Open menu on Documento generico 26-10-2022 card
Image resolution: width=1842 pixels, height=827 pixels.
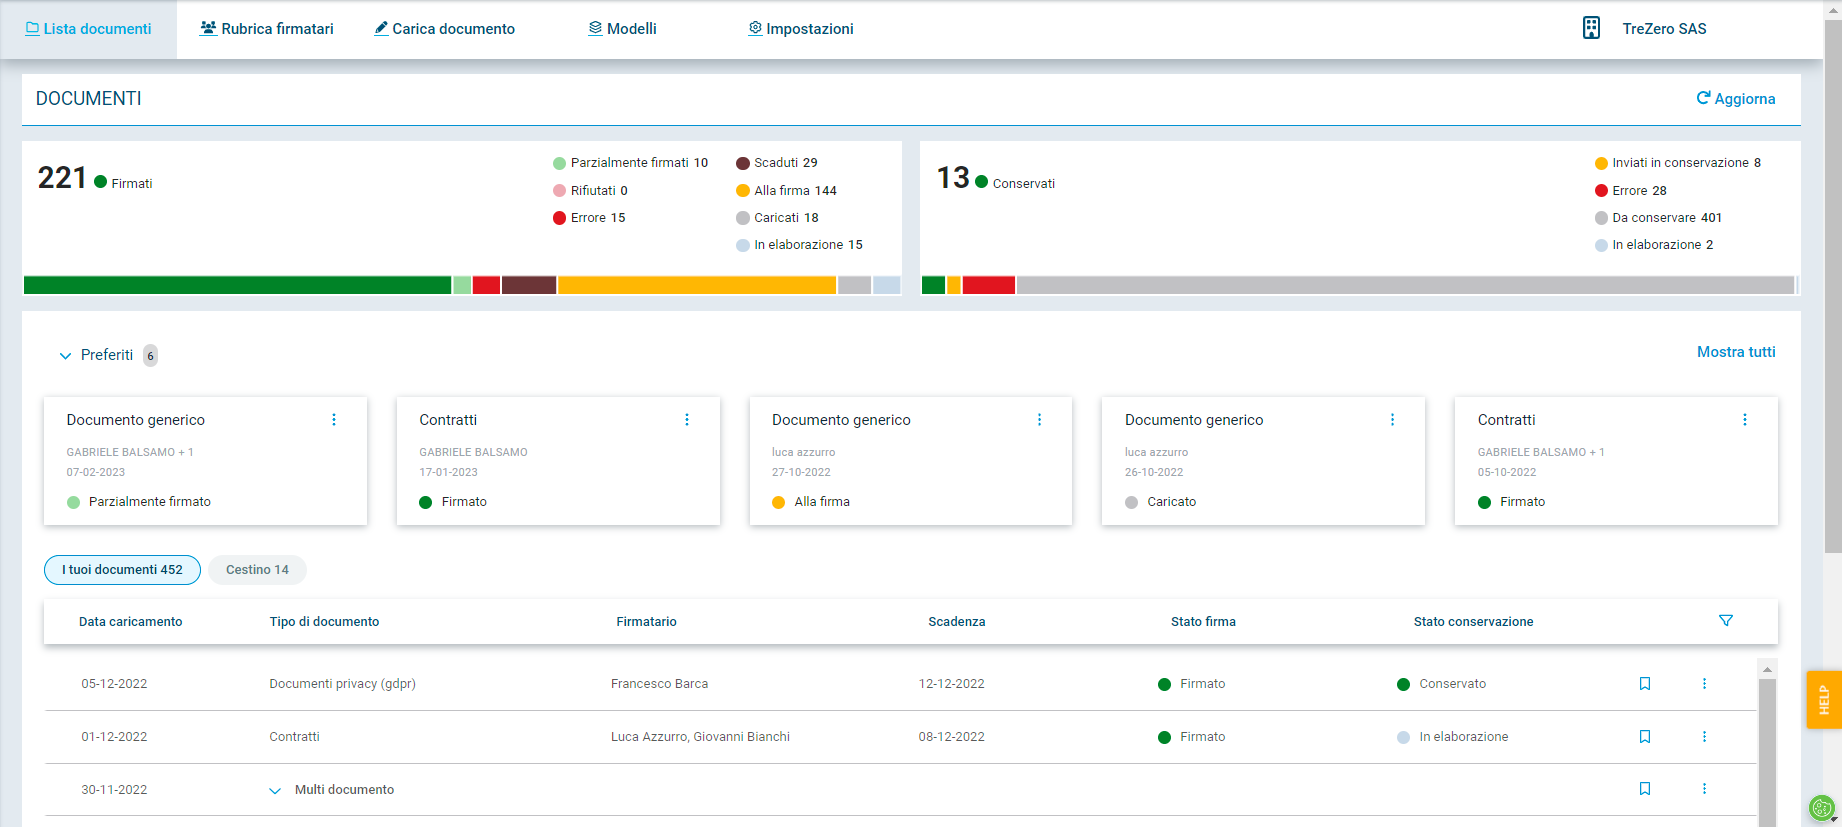pos(1392,420)
